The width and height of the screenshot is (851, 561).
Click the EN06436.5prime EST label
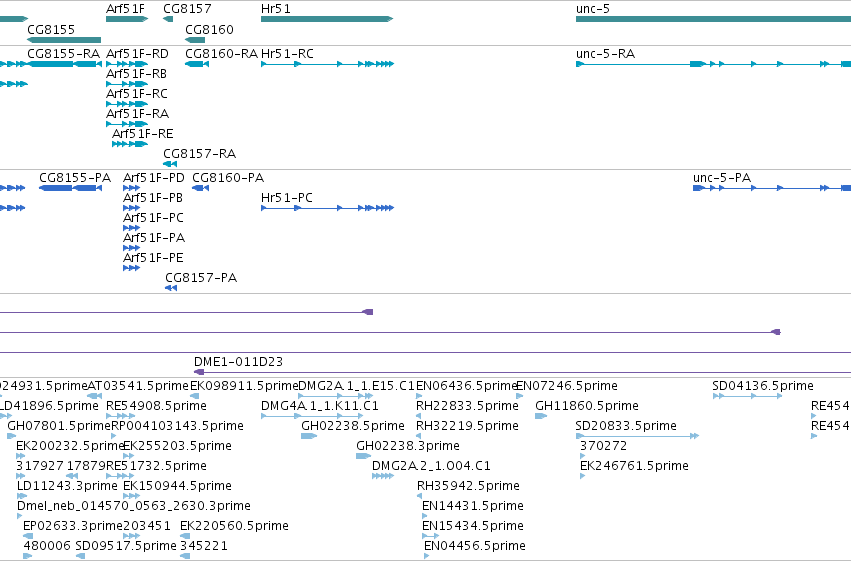click(x=467, y=386)
